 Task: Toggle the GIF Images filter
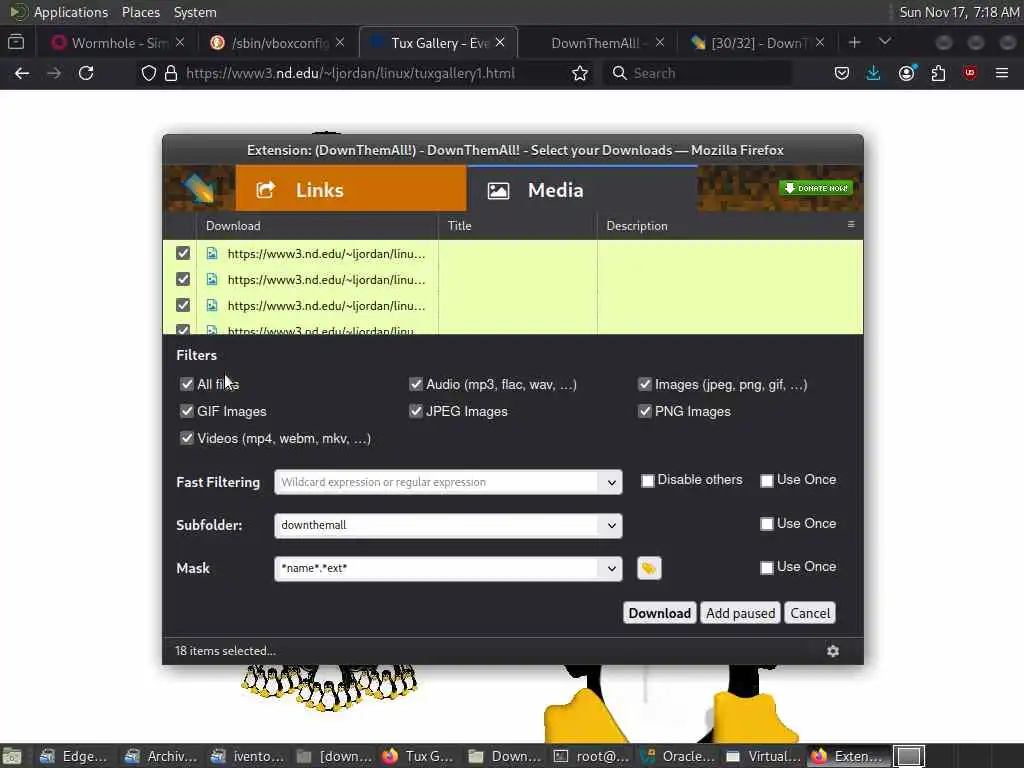click(x=187, y=411)
